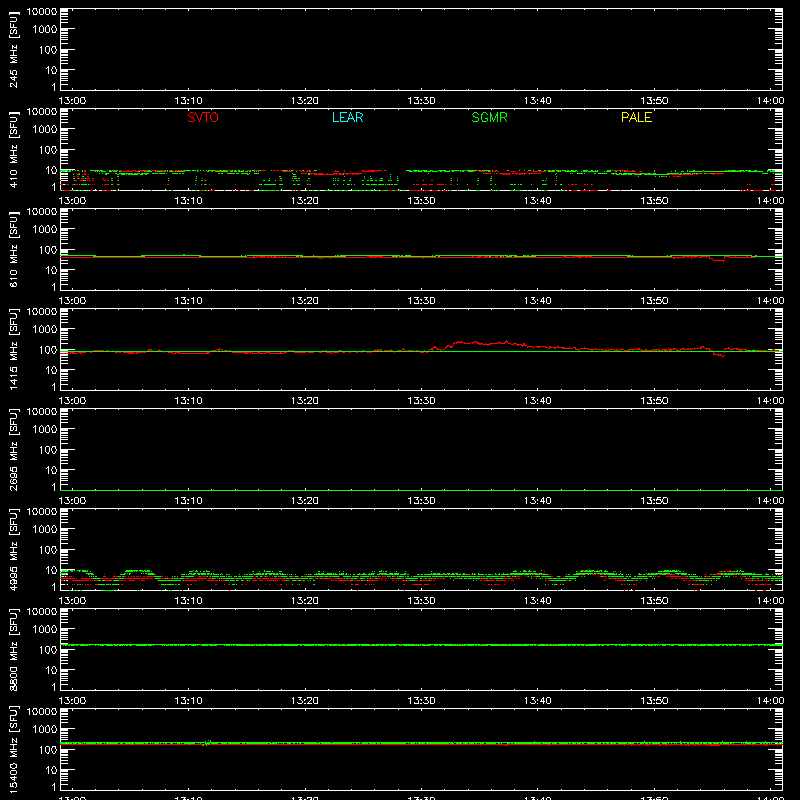Select the 1415 MHz [SFU] axis title

coord(13,349)
